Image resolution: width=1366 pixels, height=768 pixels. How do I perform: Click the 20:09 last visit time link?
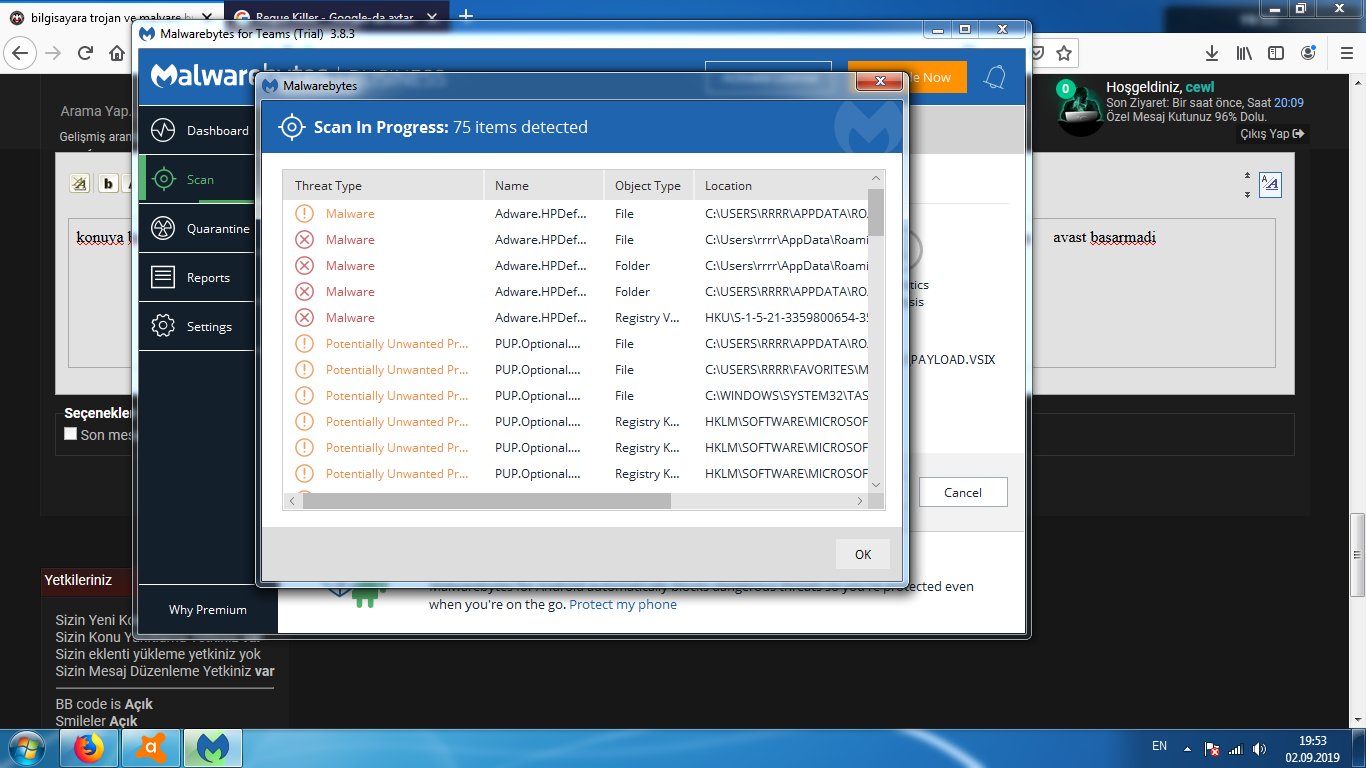pyautogui.click(x=1288, y=103)
